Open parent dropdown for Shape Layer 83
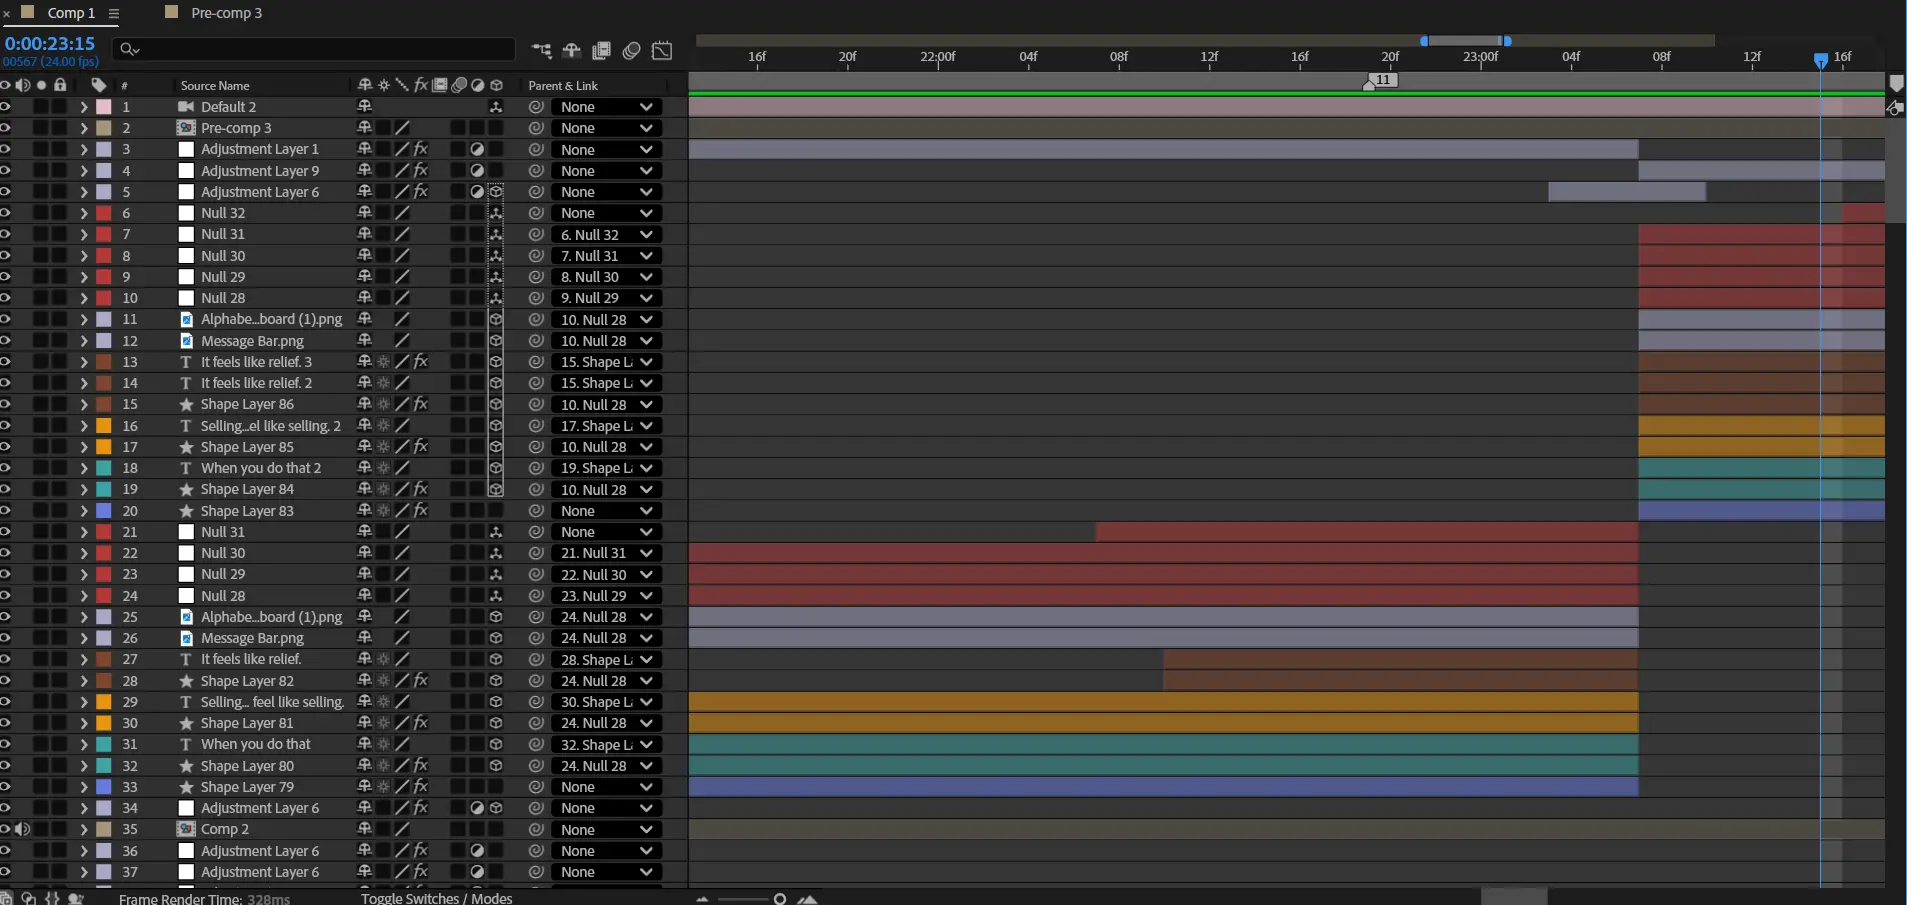This screenshot has width=1907, height=905. coord(606,511)
